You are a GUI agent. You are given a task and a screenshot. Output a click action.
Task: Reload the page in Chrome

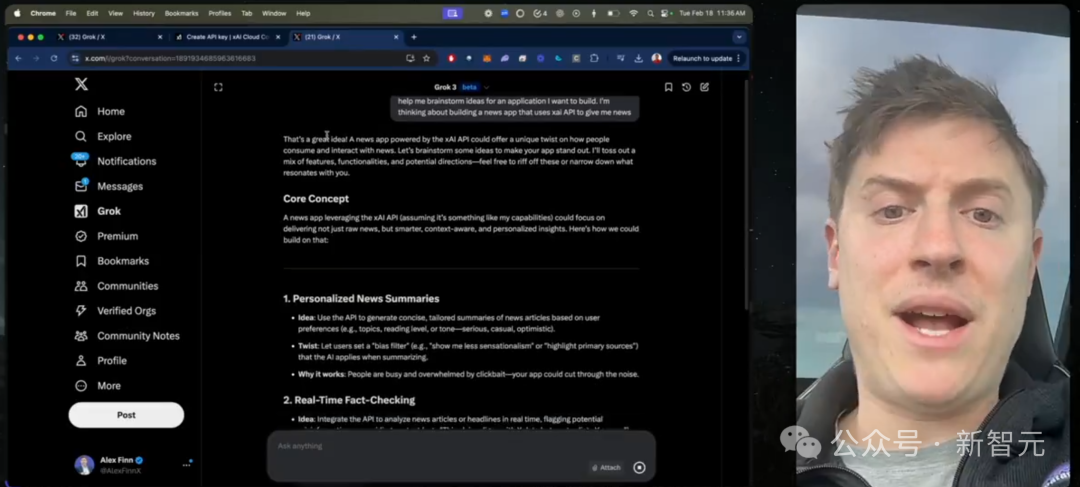[x=53, y=58]
